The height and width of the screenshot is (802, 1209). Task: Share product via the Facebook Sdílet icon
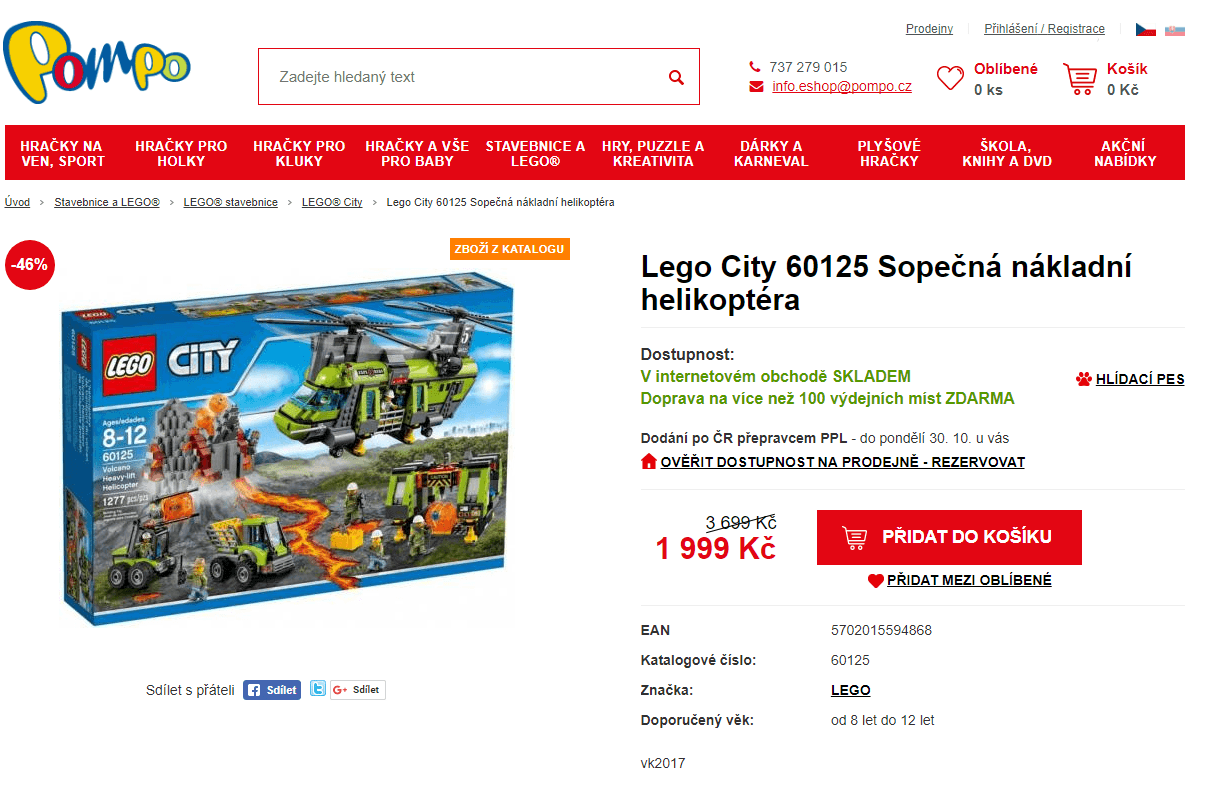[x=271, y=689]
